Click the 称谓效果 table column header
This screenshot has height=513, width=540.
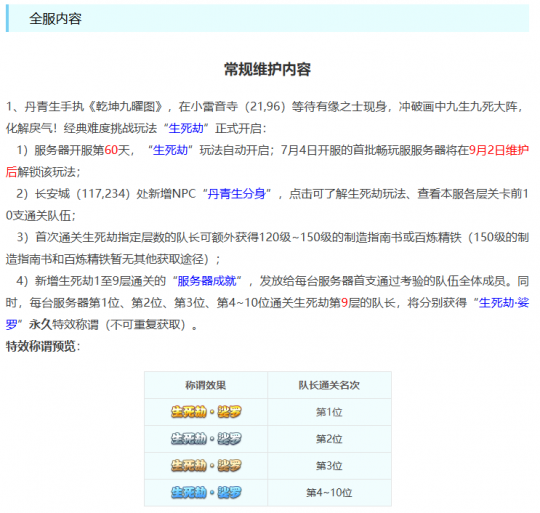(206, 385)
